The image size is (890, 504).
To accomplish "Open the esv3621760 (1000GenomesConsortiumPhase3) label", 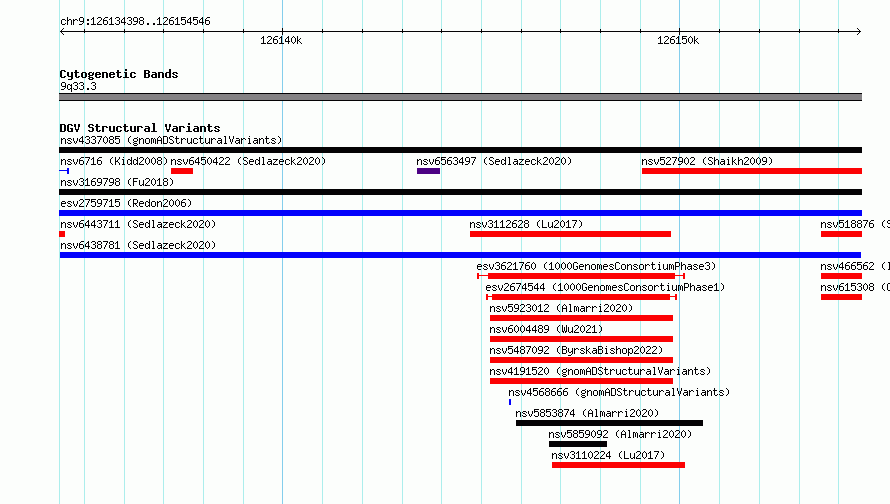I will click(x=596, y=266).
